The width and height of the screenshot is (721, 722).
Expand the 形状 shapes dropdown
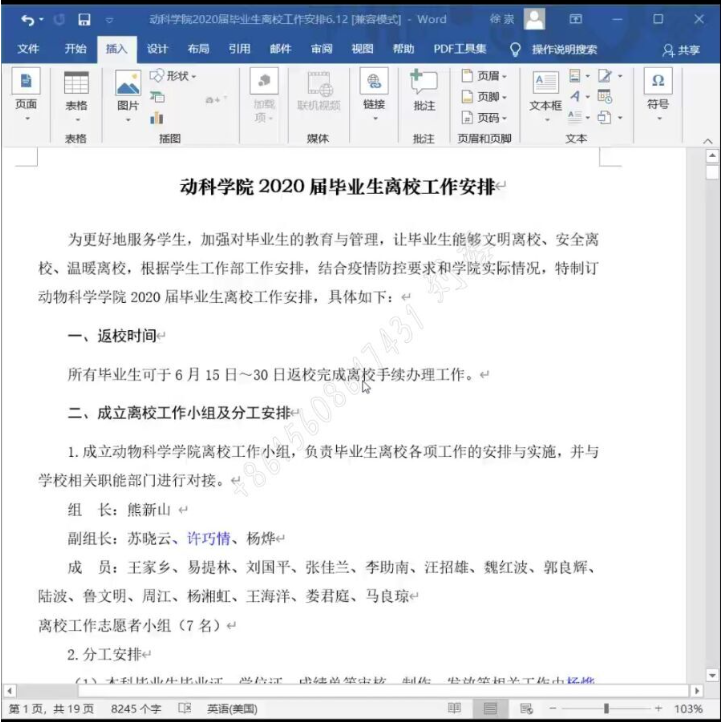(174, 76)
